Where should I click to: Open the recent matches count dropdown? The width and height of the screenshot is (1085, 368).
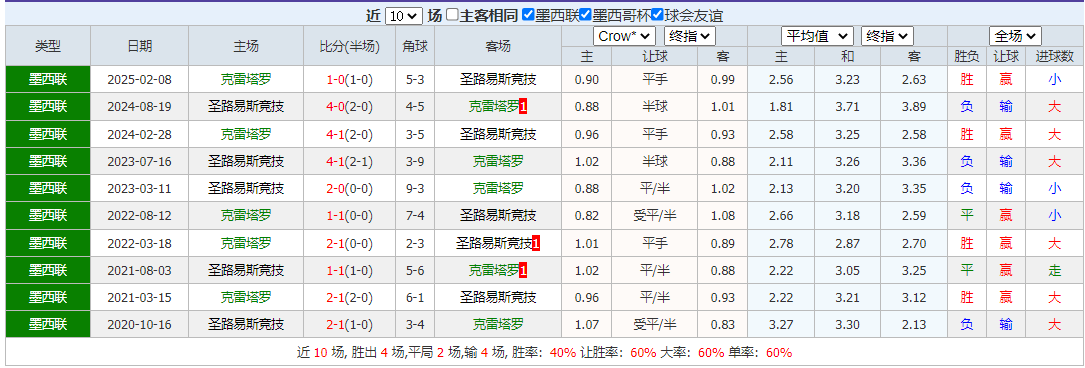pyautogui.click(x=403, y=16)
